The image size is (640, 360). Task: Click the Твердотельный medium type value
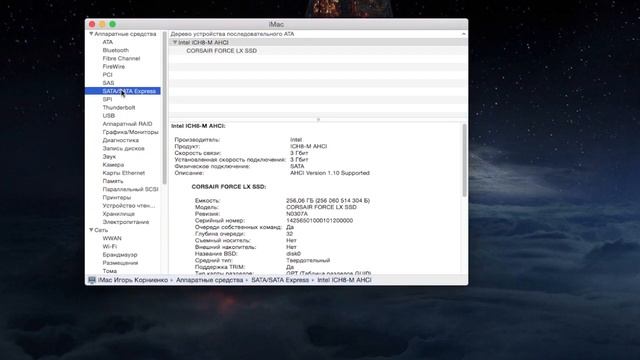[308, 260]
